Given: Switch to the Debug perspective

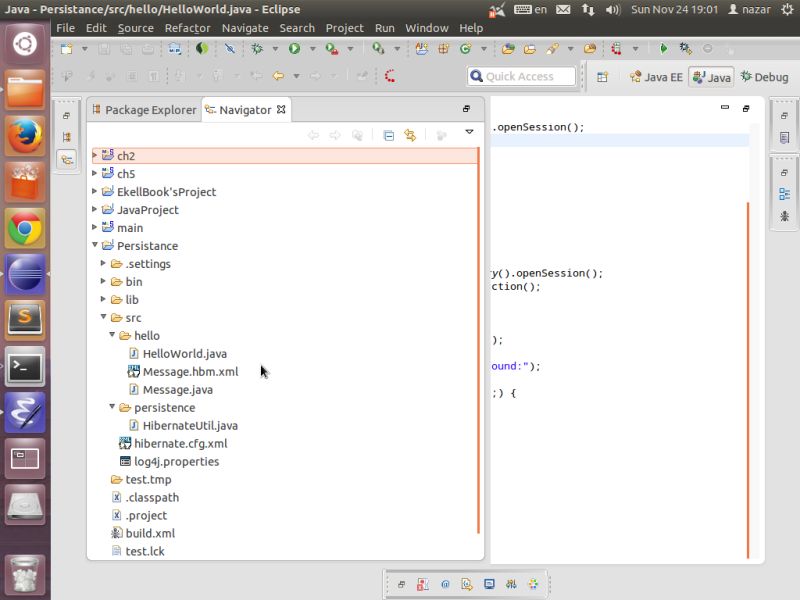Looking at the screenshot, I should pos(764,76).
